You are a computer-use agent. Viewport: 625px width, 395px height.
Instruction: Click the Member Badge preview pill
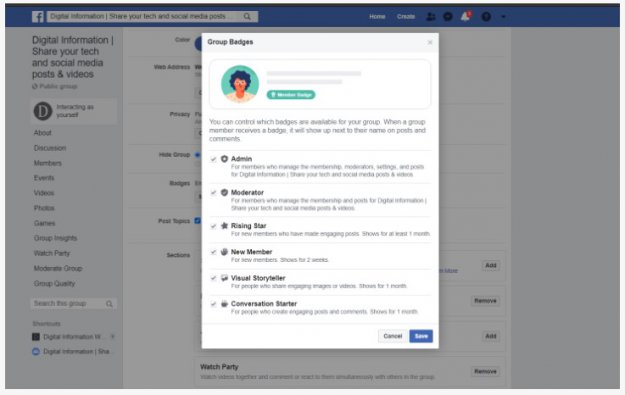(x=291, y=95)
